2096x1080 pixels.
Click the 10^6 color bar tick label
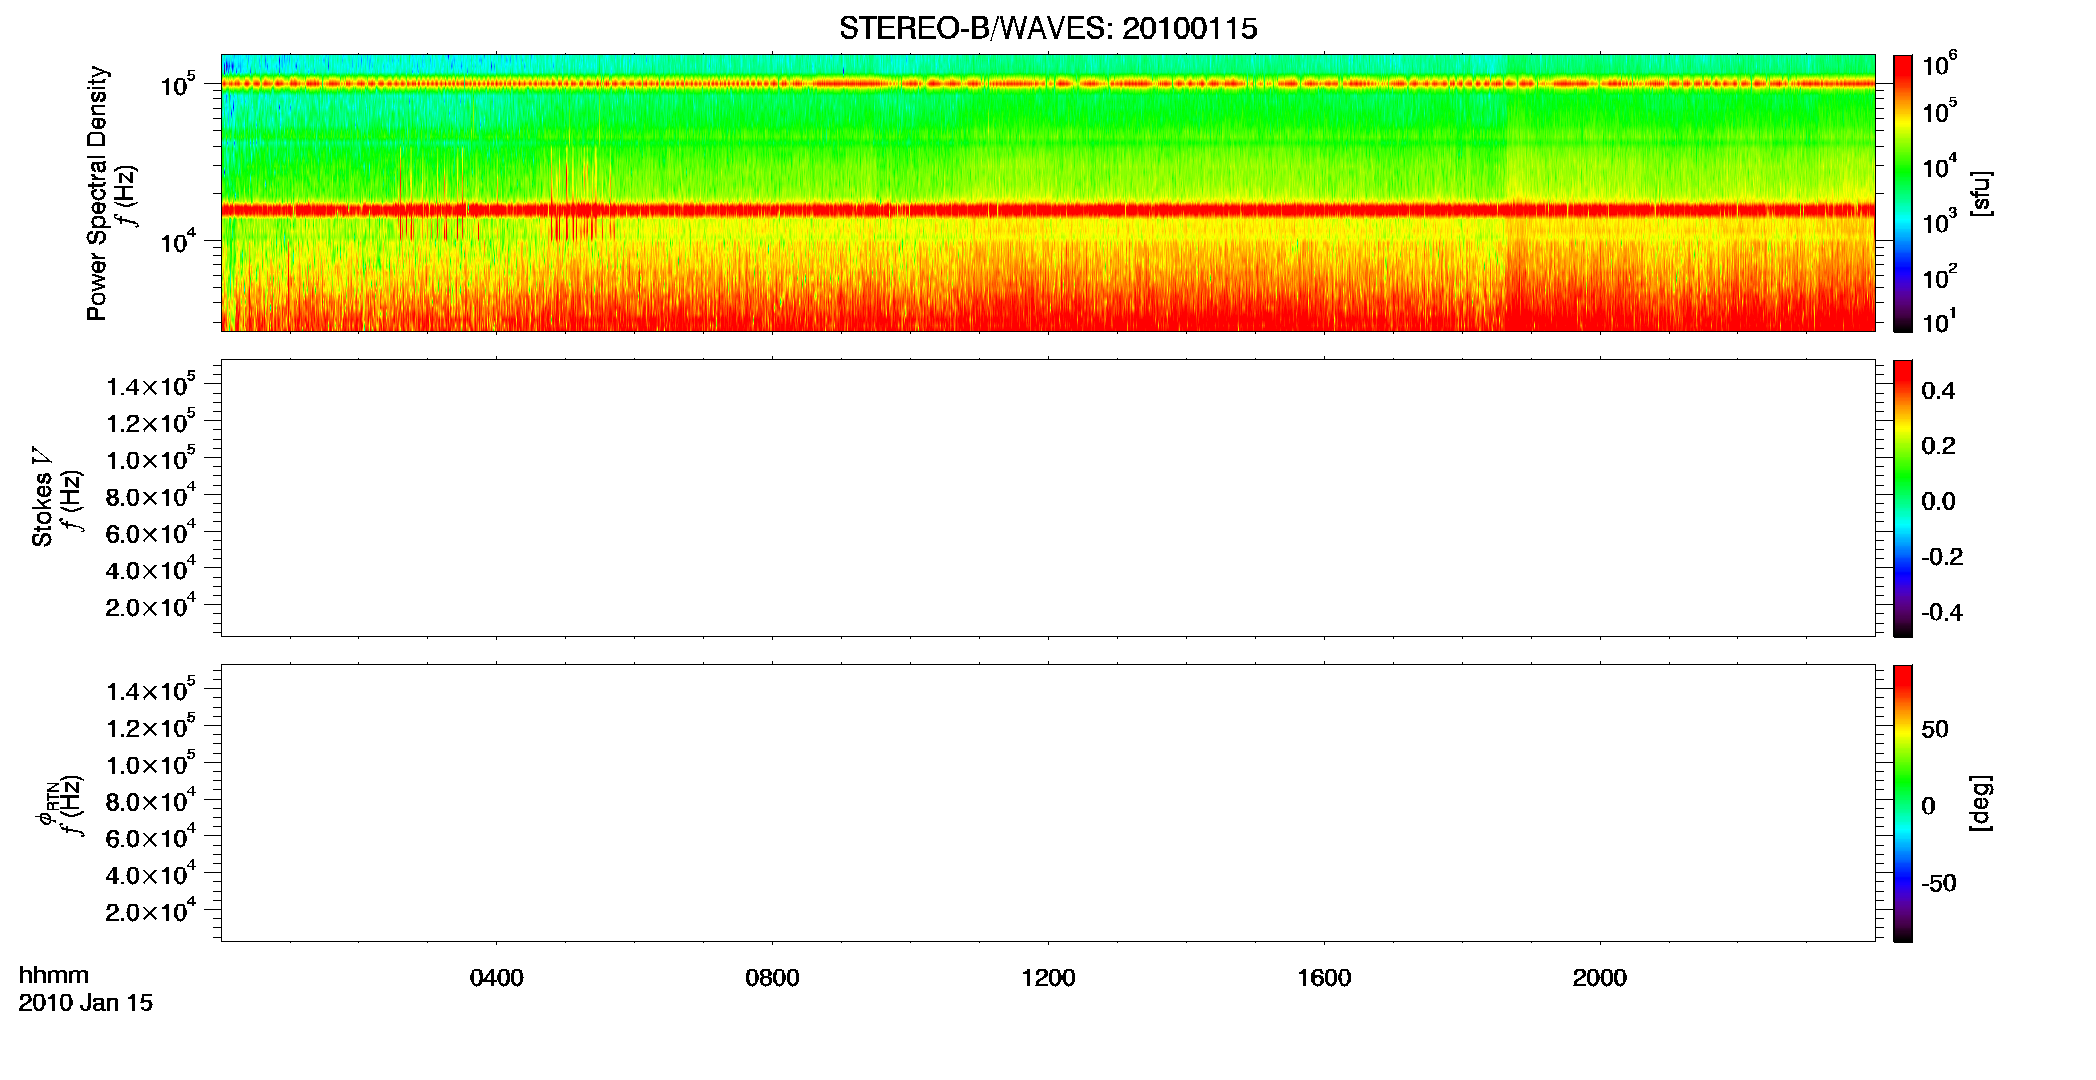click(1940, 65)
